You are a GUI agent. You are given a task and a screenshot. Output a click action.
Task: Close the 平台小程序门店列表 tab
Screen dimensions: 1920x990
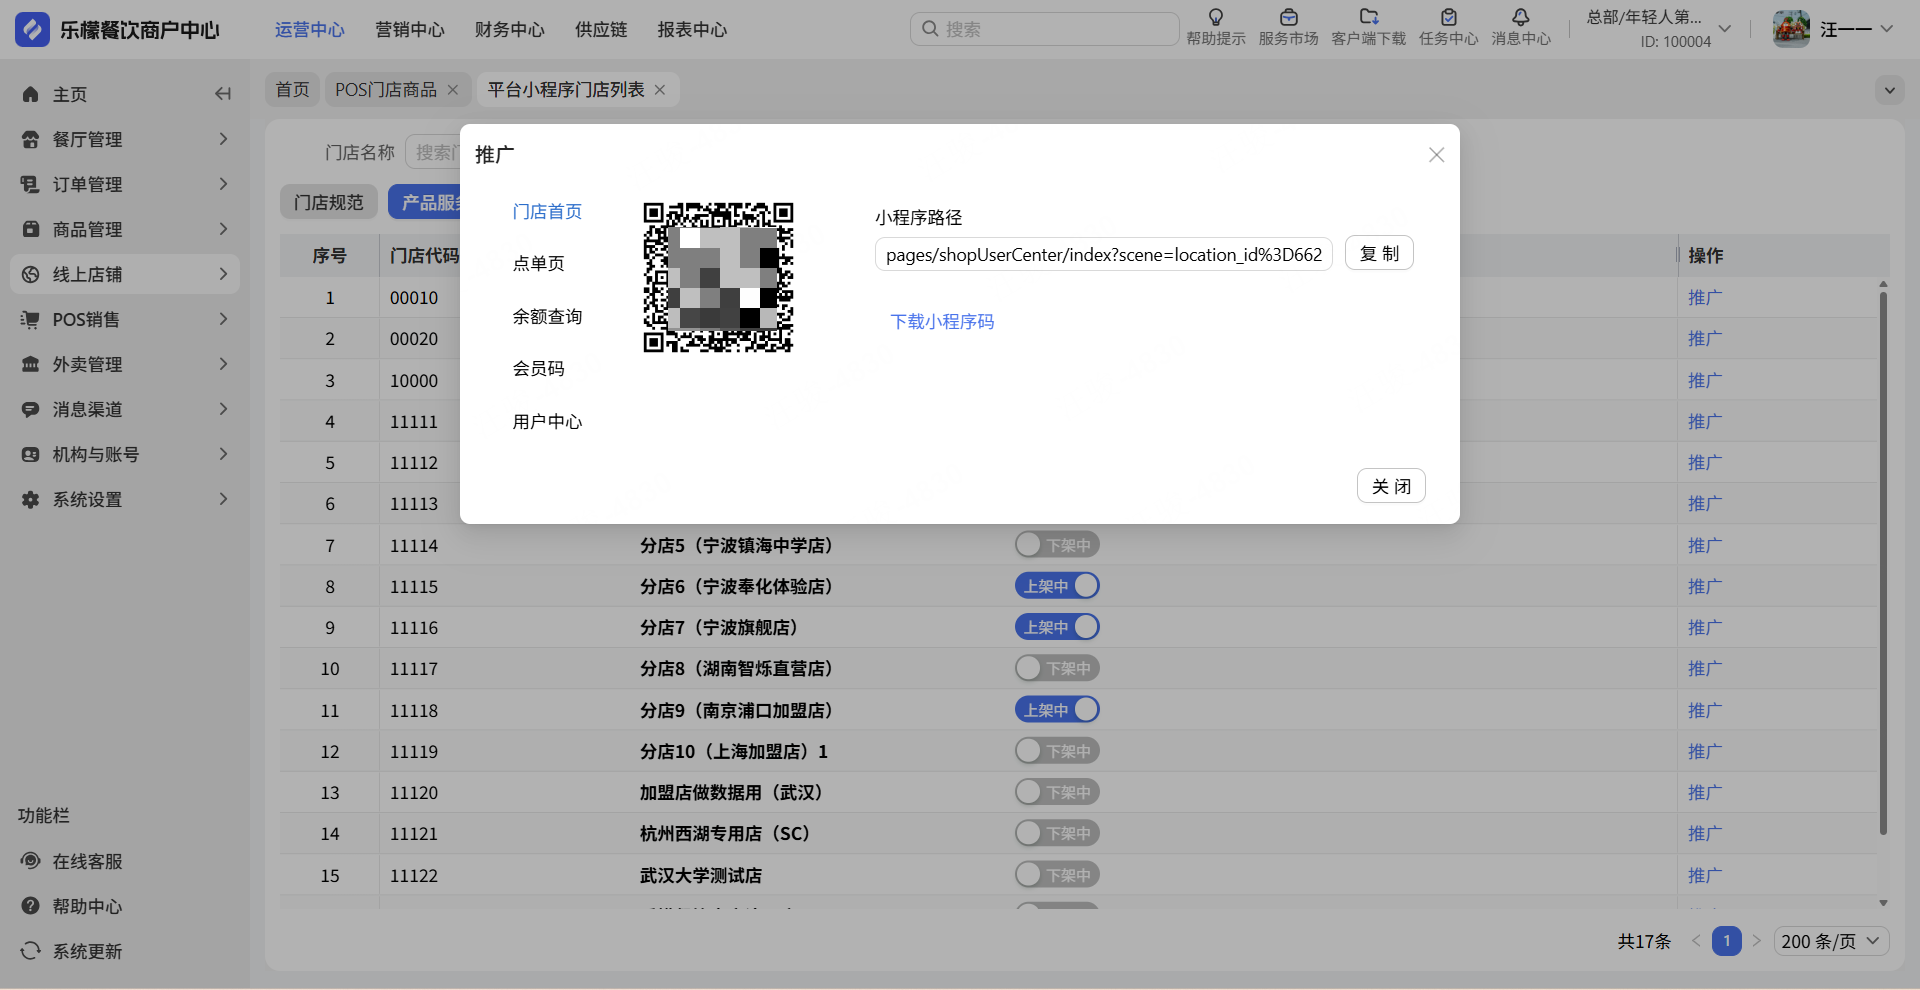click(660, 90)
